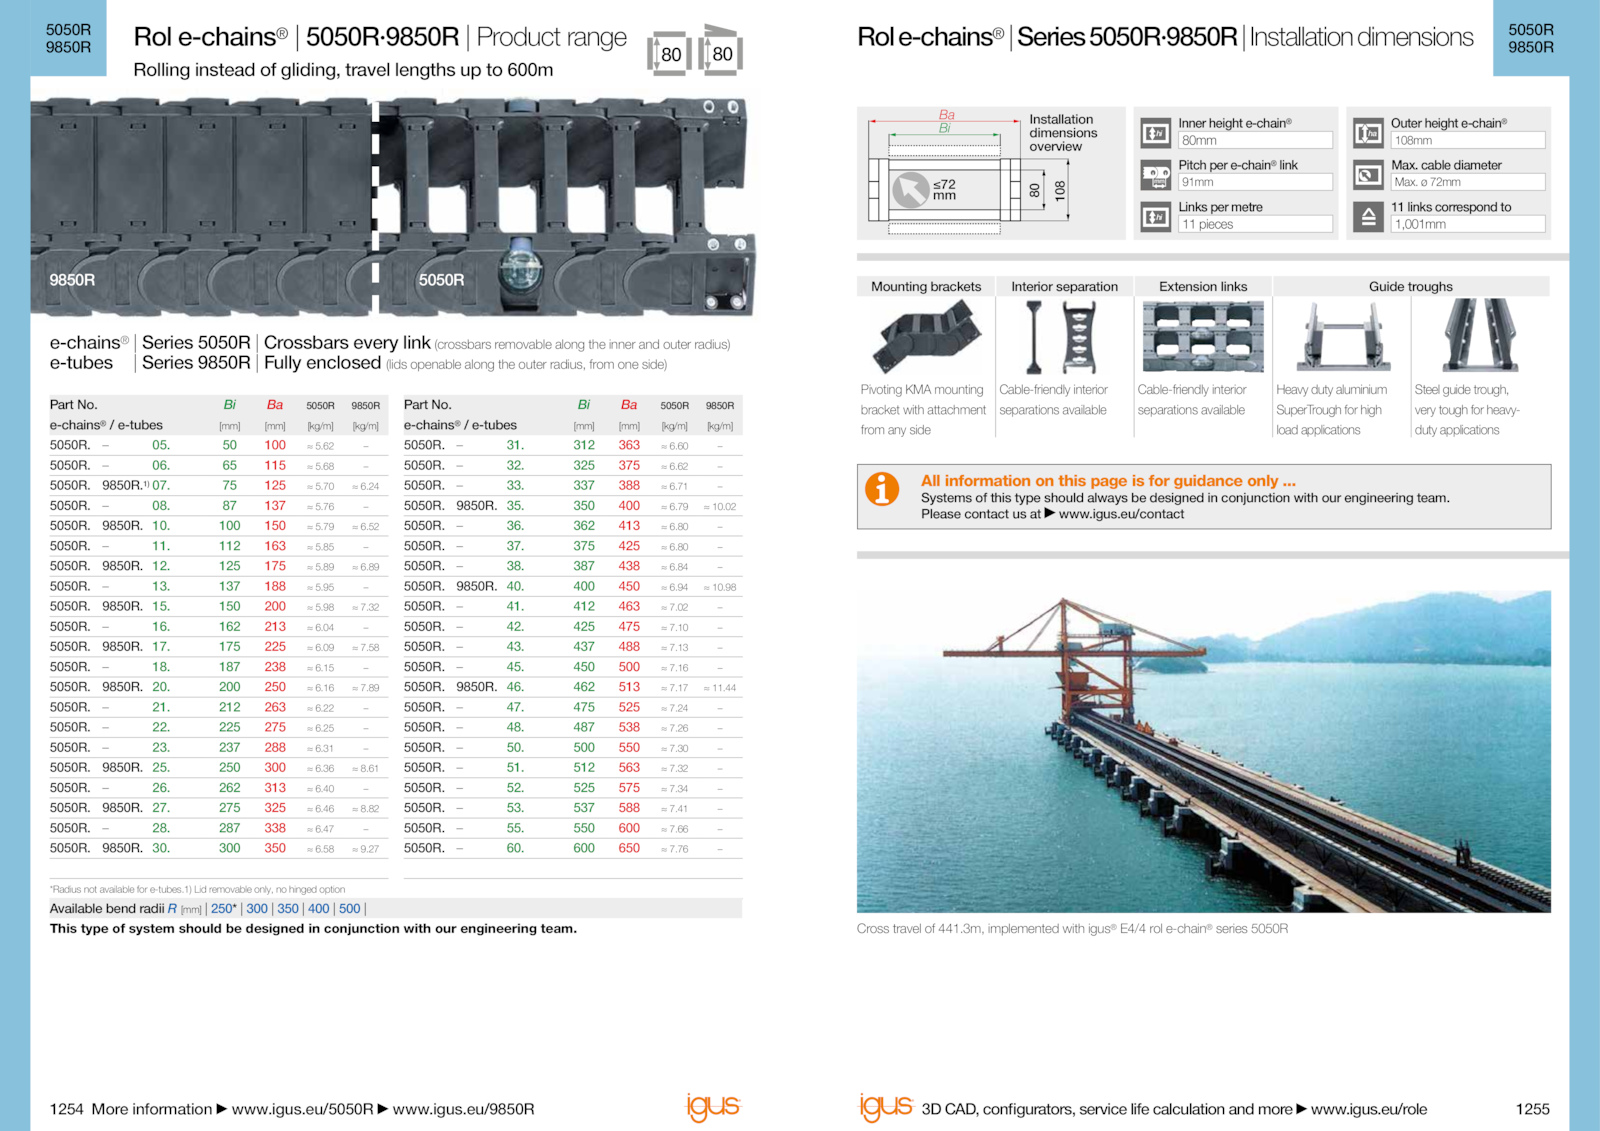The width and height of the screenshot is (1600, 1131).
Task: Open the www.igus.eu/5050R link
Action: (x=303, y=1109)
